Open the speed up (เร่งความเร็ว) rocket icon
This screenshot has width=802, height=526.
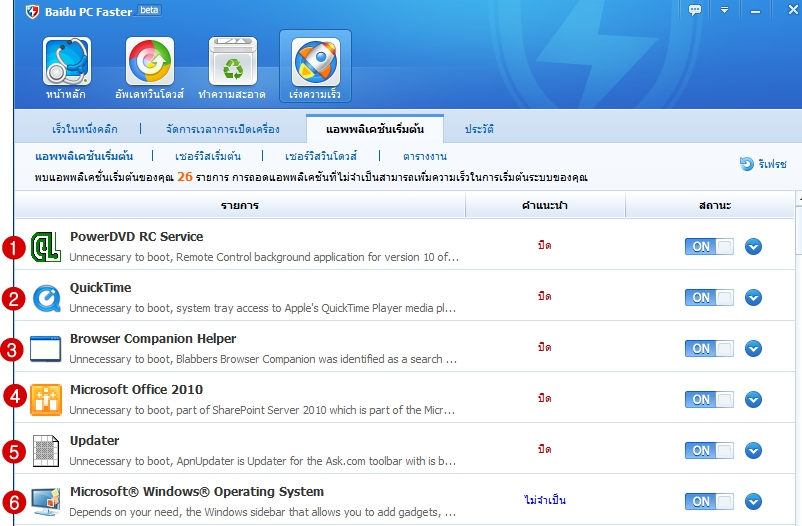click(x=316, y=61)
